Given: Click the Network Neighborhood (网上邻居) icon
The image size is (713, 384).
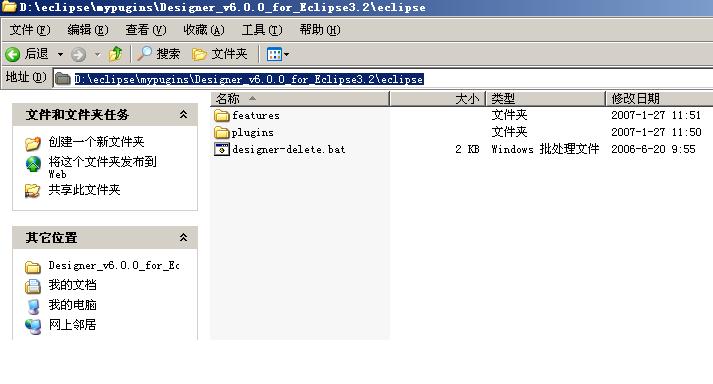Looking at the screenshot, I should 33,326.
